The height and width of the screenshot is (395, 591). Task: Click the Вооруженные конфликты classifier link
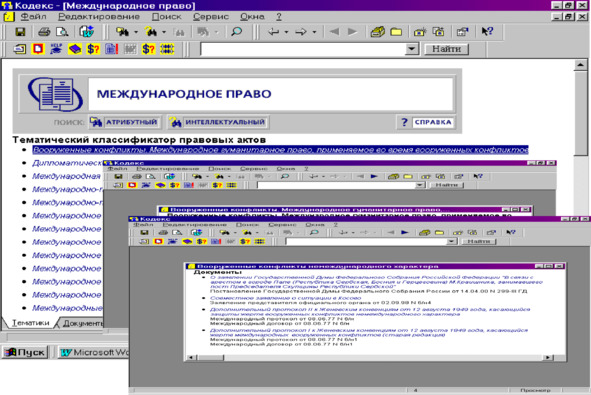pyautogui.click(x=280, y=150)
